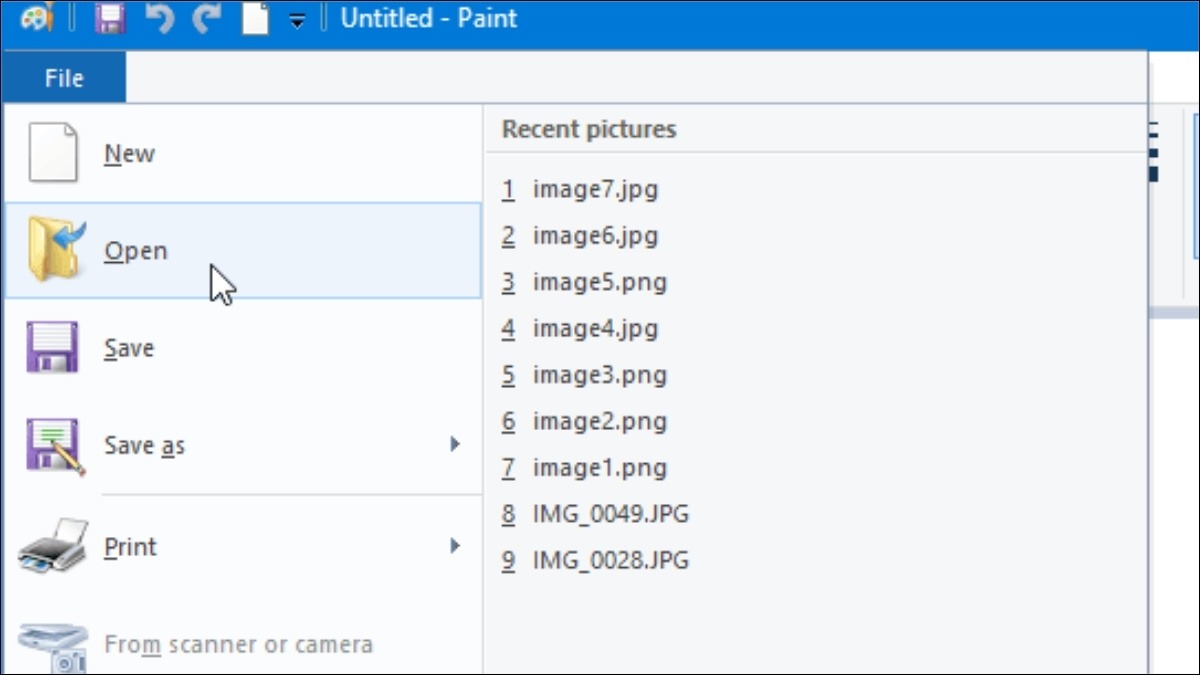This screenshot has height=675, width=1200.
Task: Choose Save as from the File menu
Action: [x=243, y=445]
